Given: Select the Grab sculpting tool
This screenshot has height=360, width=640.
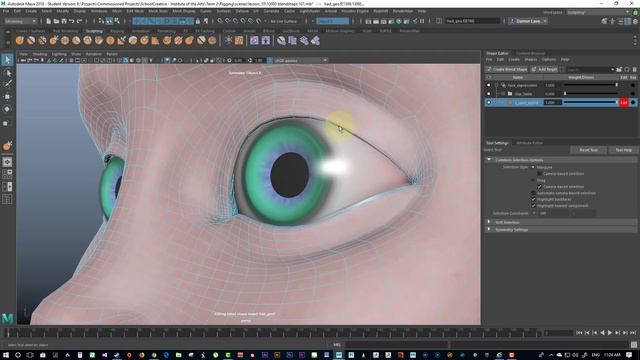Looking at the screenshot, I should pyautogui.click(x=53, y=40).
